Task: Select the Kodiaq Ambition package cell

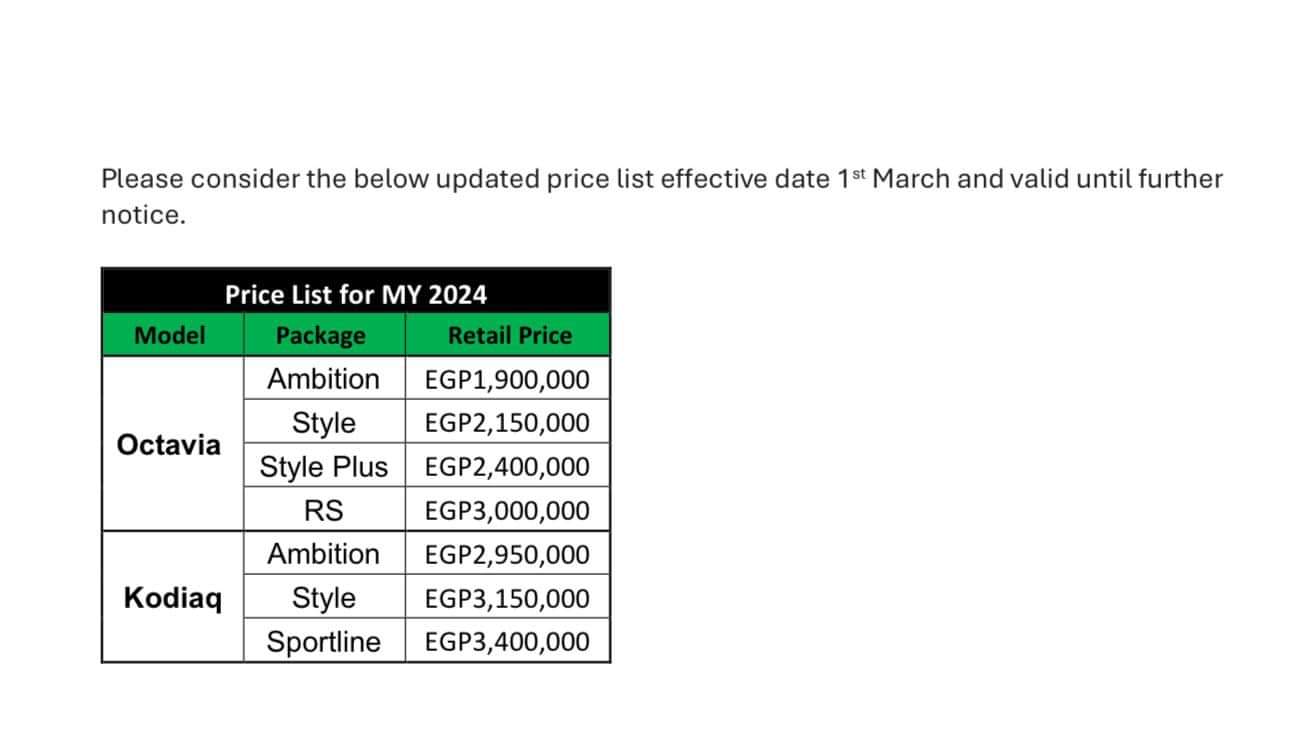Action: 323,554
